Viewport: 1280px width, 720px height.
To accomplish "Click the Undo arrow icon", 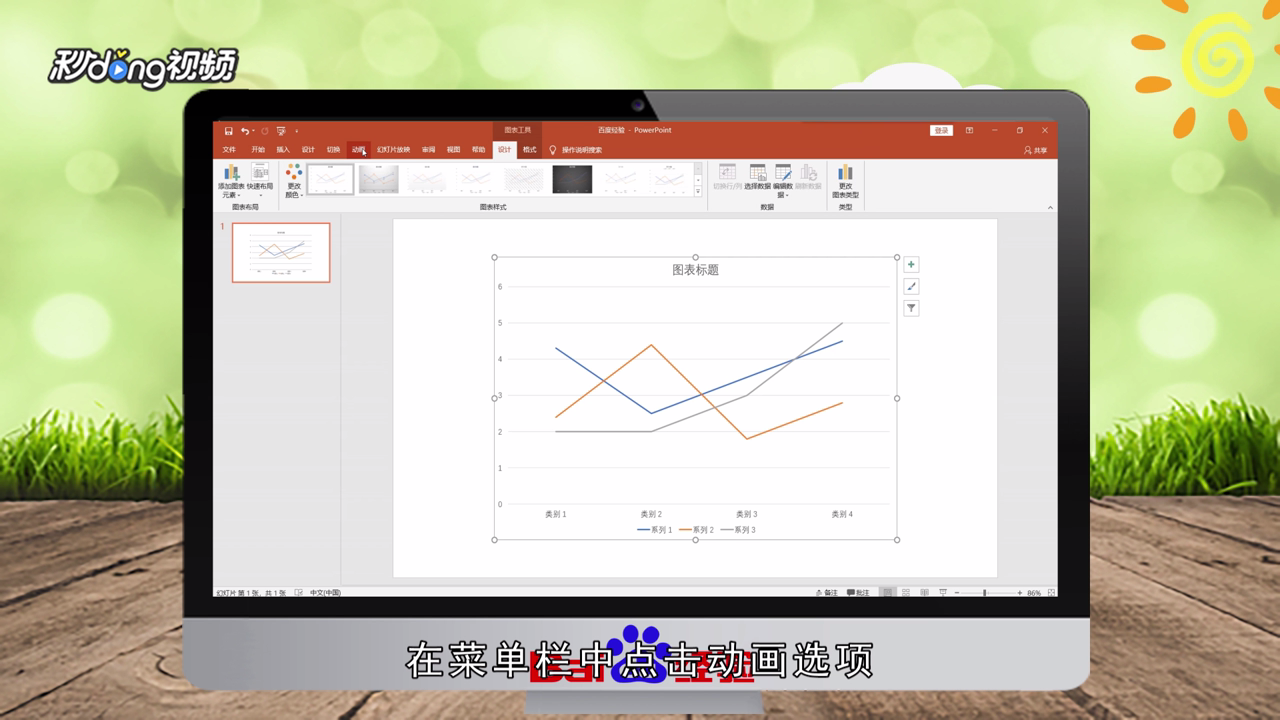I will [x=244, y=131].
